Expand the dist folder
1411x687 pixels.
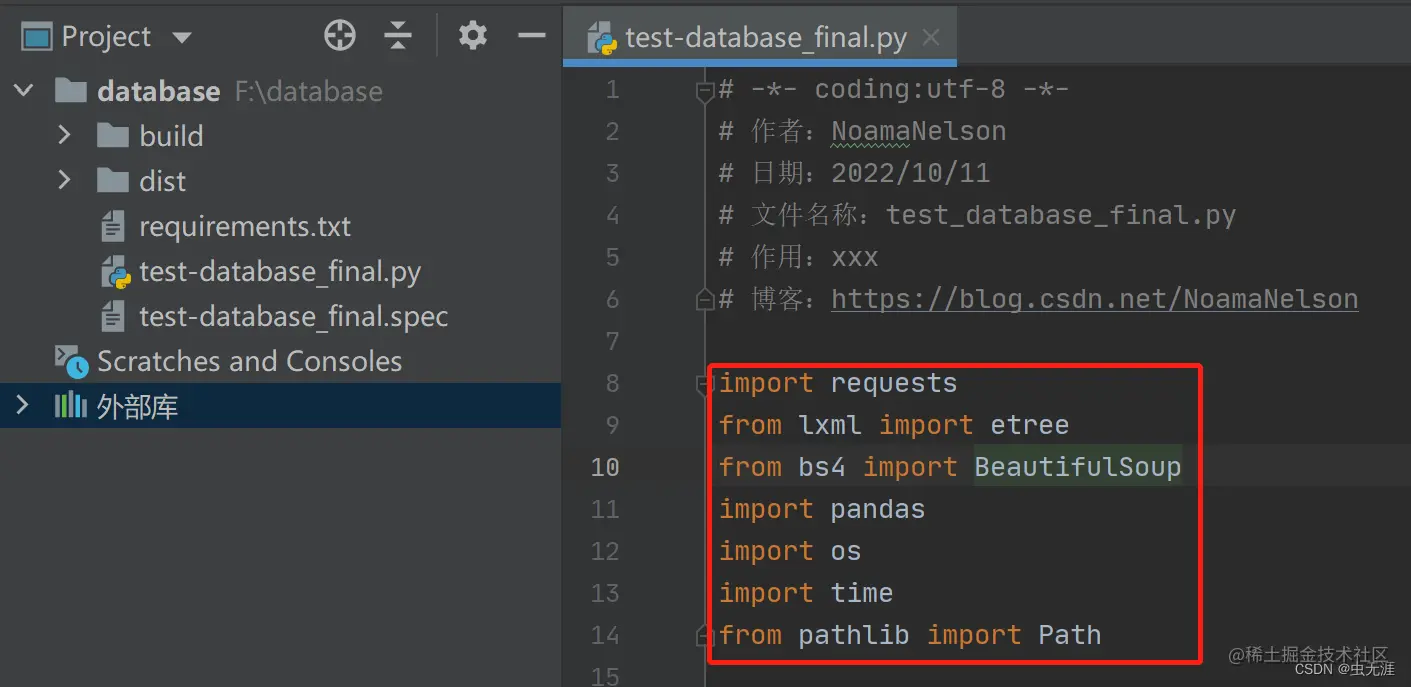click(x=65, y=180)
